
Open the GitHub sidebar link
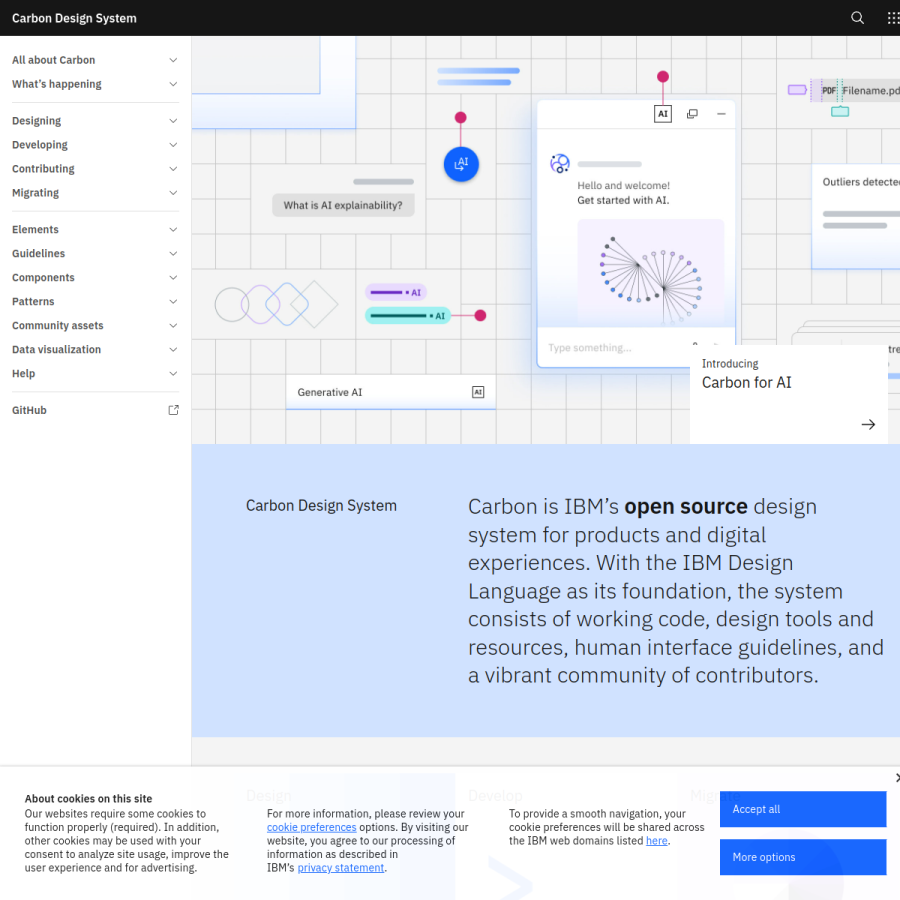pos(95,410)
